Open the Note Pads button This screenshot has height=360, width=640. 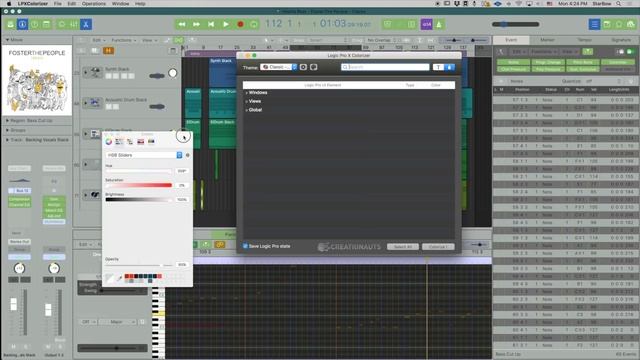coord(607,24)
